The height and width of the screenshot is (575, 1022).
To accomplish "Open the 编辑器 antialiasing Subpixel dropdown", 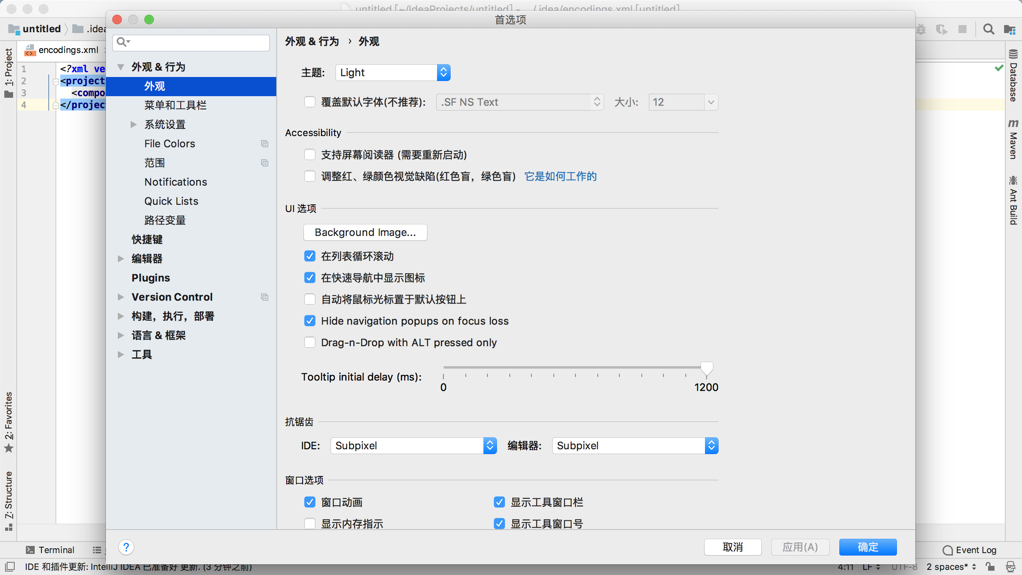I will (x=635, y=446).
